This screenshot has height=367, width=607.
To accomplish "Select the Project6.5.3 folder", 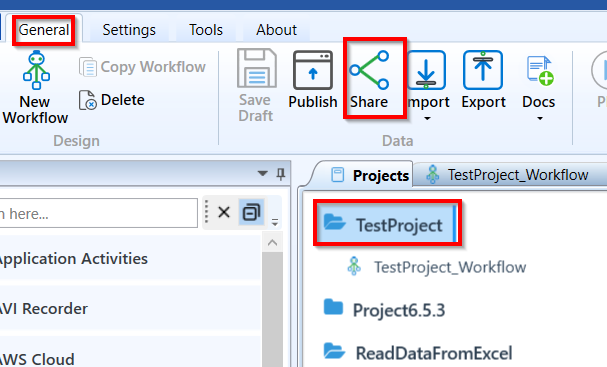I will [x=399, y=310].
